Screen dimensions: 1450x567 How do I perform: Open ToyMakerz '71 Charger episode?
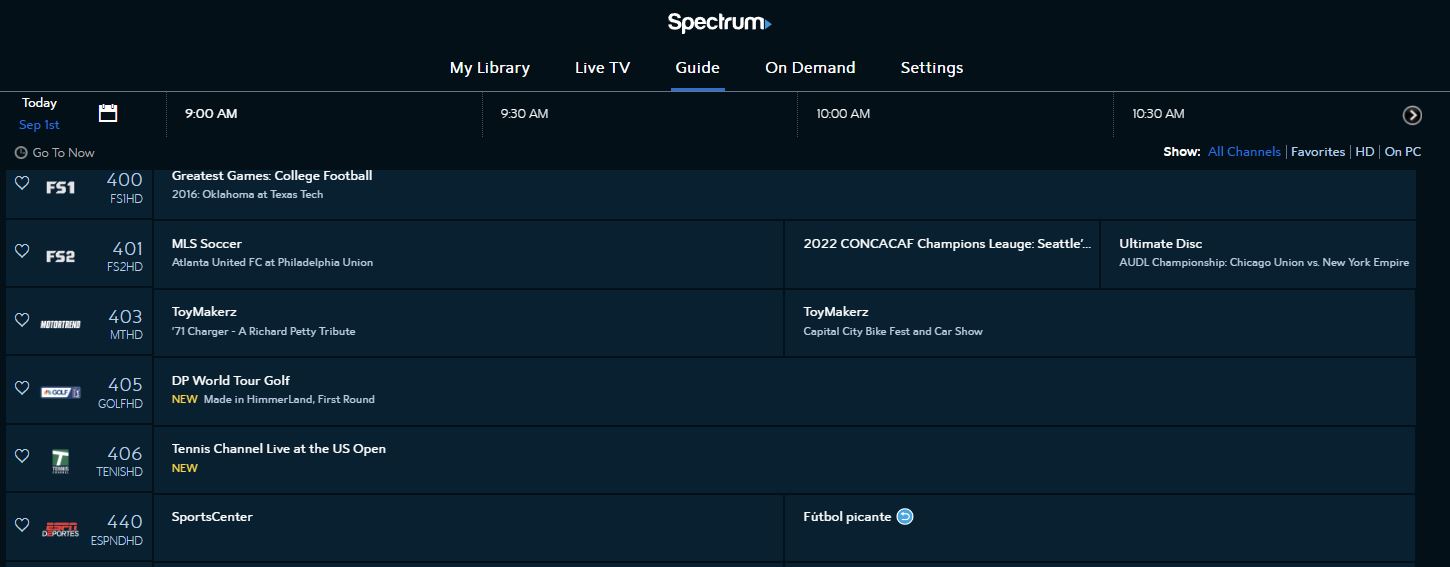coord(469,323)
